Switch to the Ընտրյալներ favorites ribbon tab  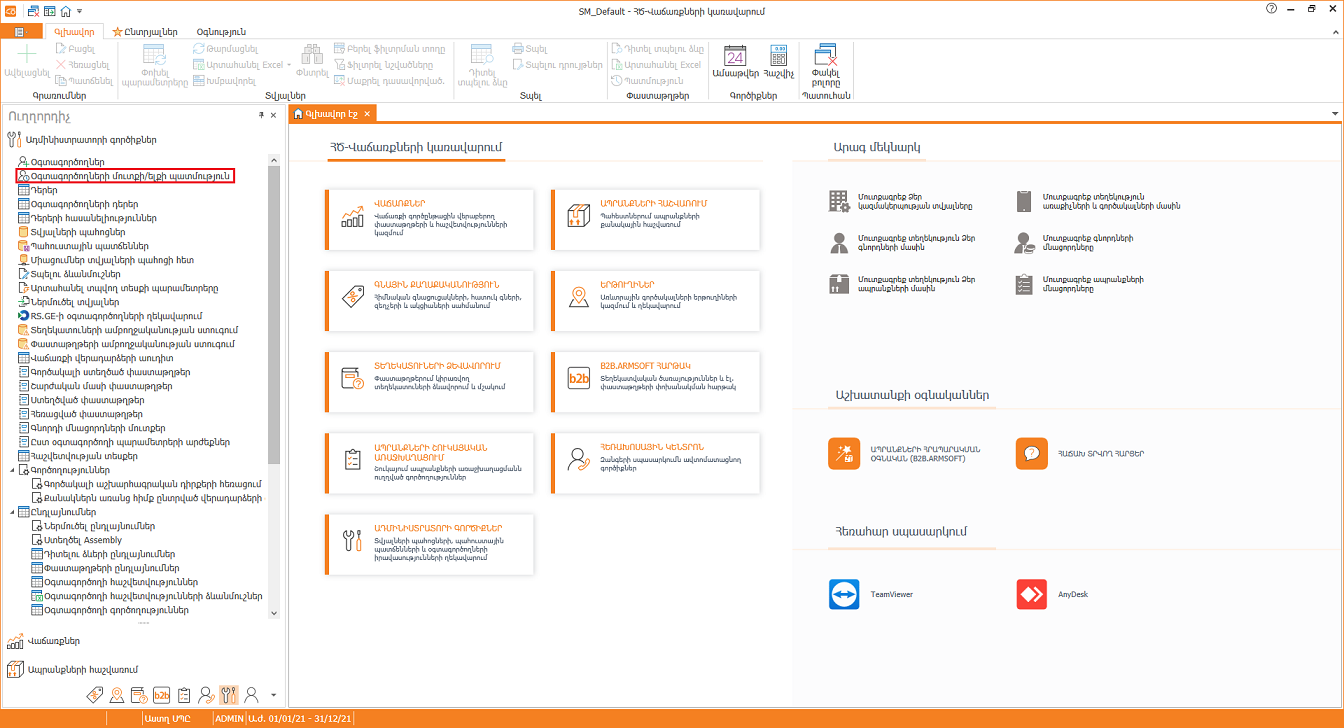point(146,32)
